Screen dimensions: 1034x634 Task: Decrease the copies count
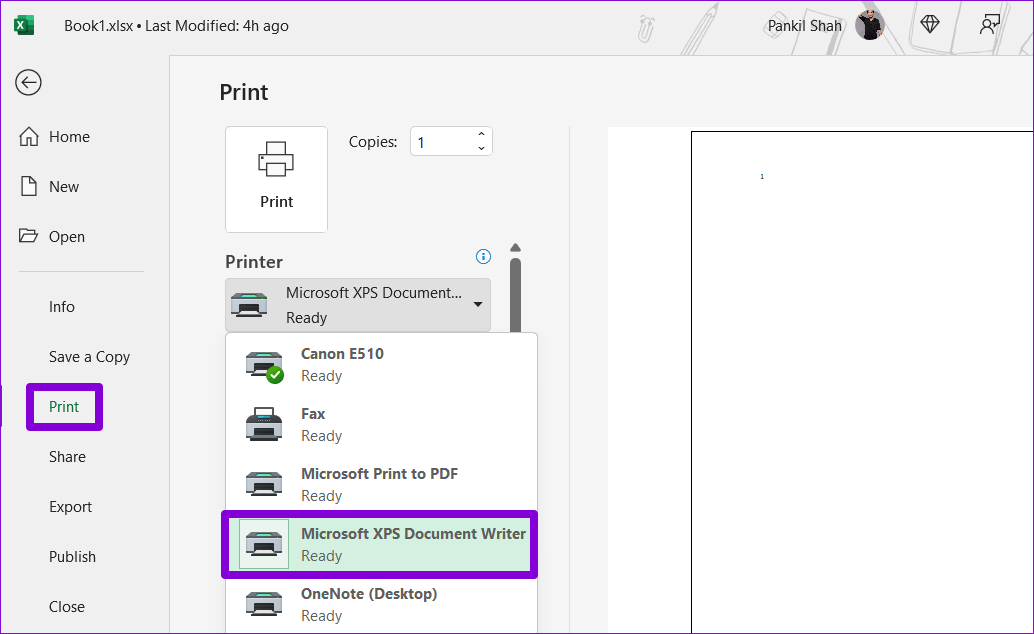point(481,149)
